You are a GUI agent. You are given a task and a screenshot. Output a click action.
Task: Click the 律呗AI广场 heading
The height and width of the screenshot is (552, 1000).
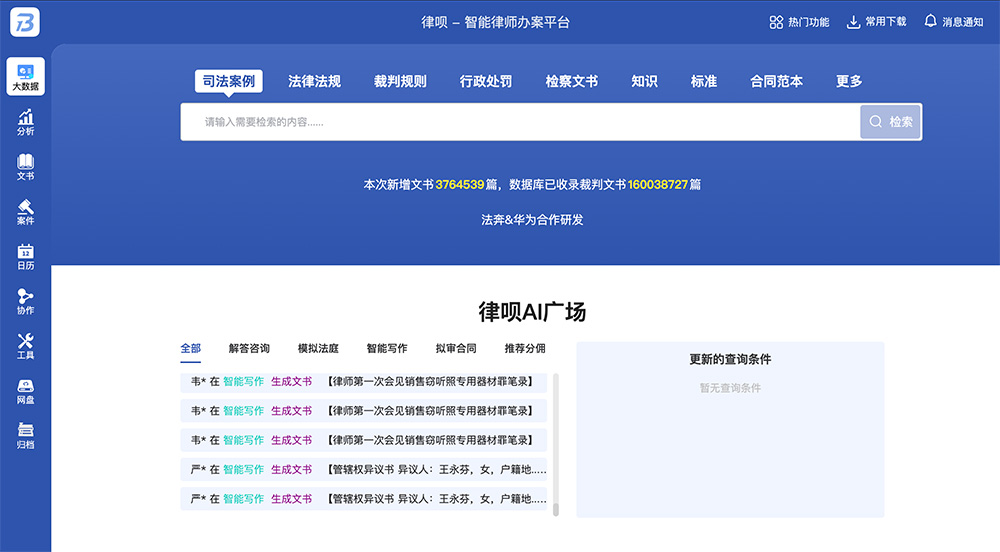(532, 312)
